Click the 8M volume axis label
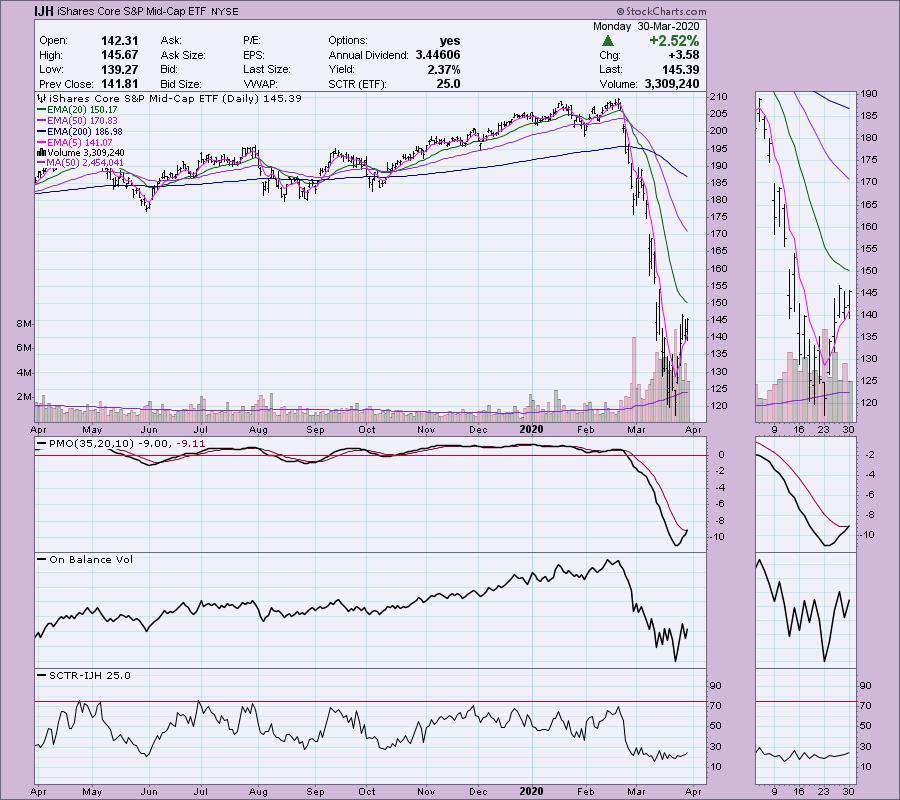The image size is (900, 800). tap(24, 324)
